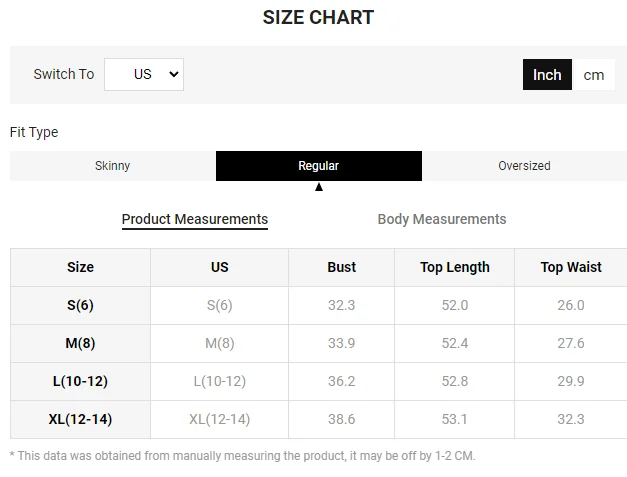Select the XL(12-14) size row label

(x=80, y=419)
